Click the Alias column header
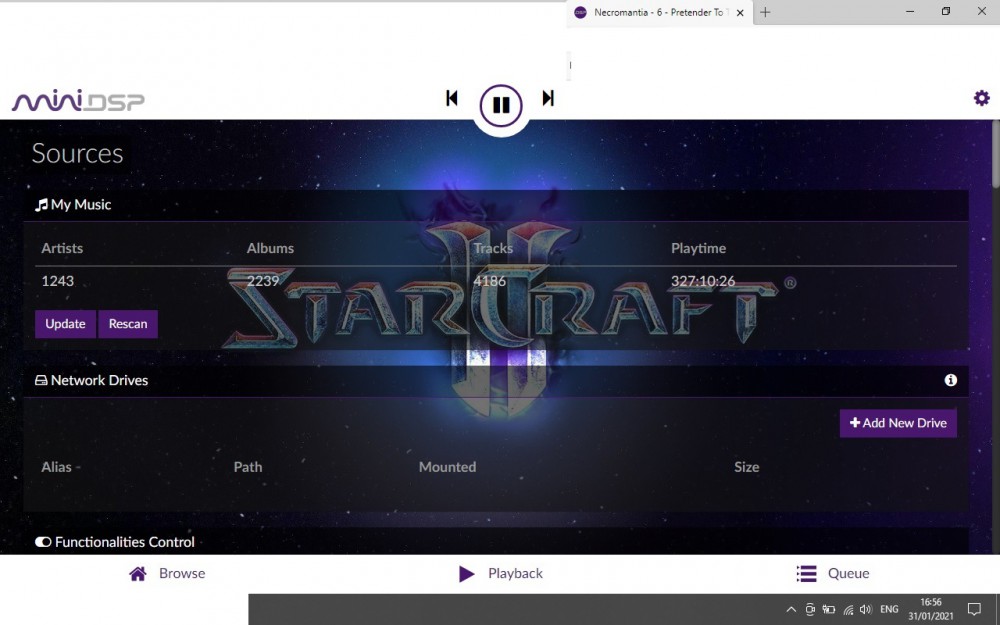Image resolution: width=1000 pixels, height=625 pixels. coord(56,467)
